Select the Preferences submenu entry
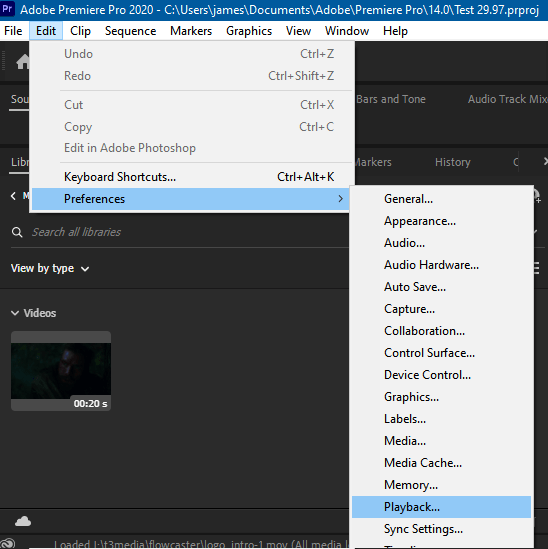Image resolution: width=548 pixels, height=549 pixels. coord(190,199)
